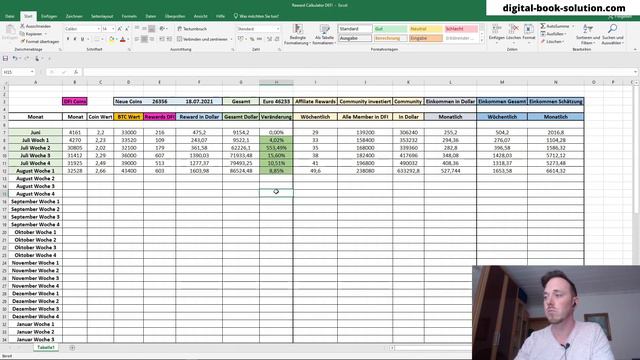This screenshot has height=360, width=640.
Task: Toggle Verbinden und zentrieren merge
Action: pos(202,39)
